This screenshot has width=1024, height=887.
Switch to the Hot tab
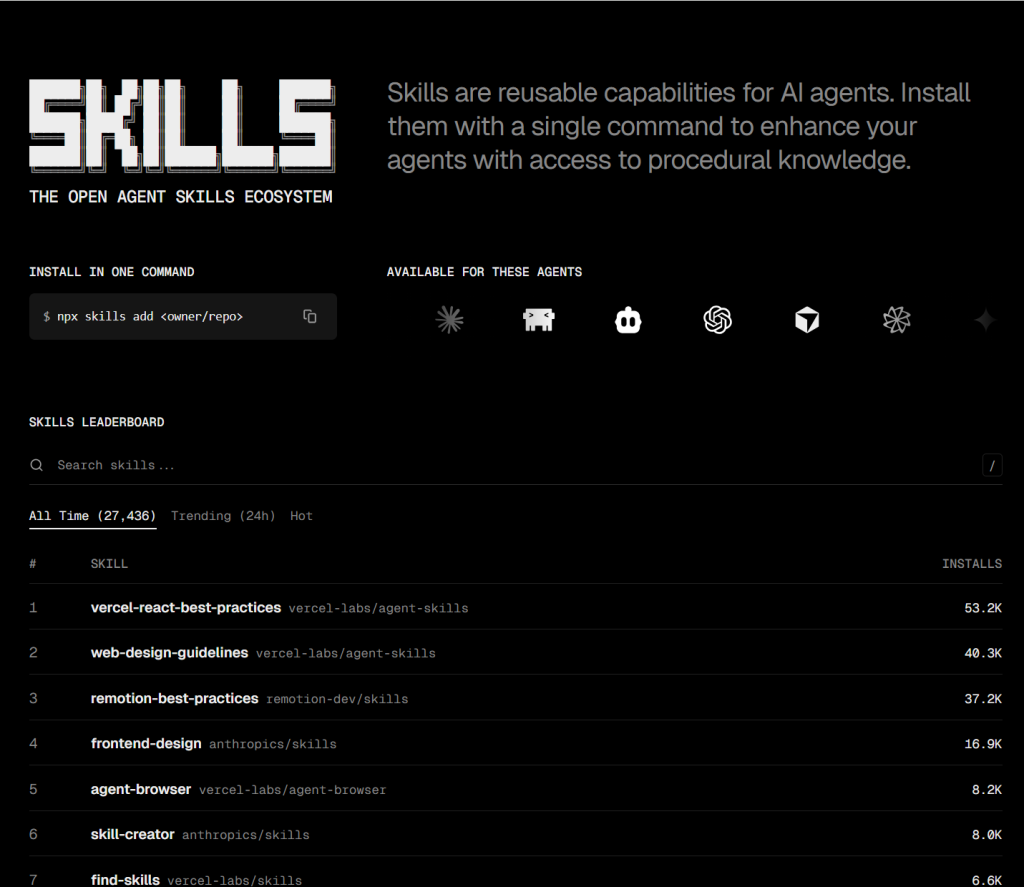coord(301,516)
